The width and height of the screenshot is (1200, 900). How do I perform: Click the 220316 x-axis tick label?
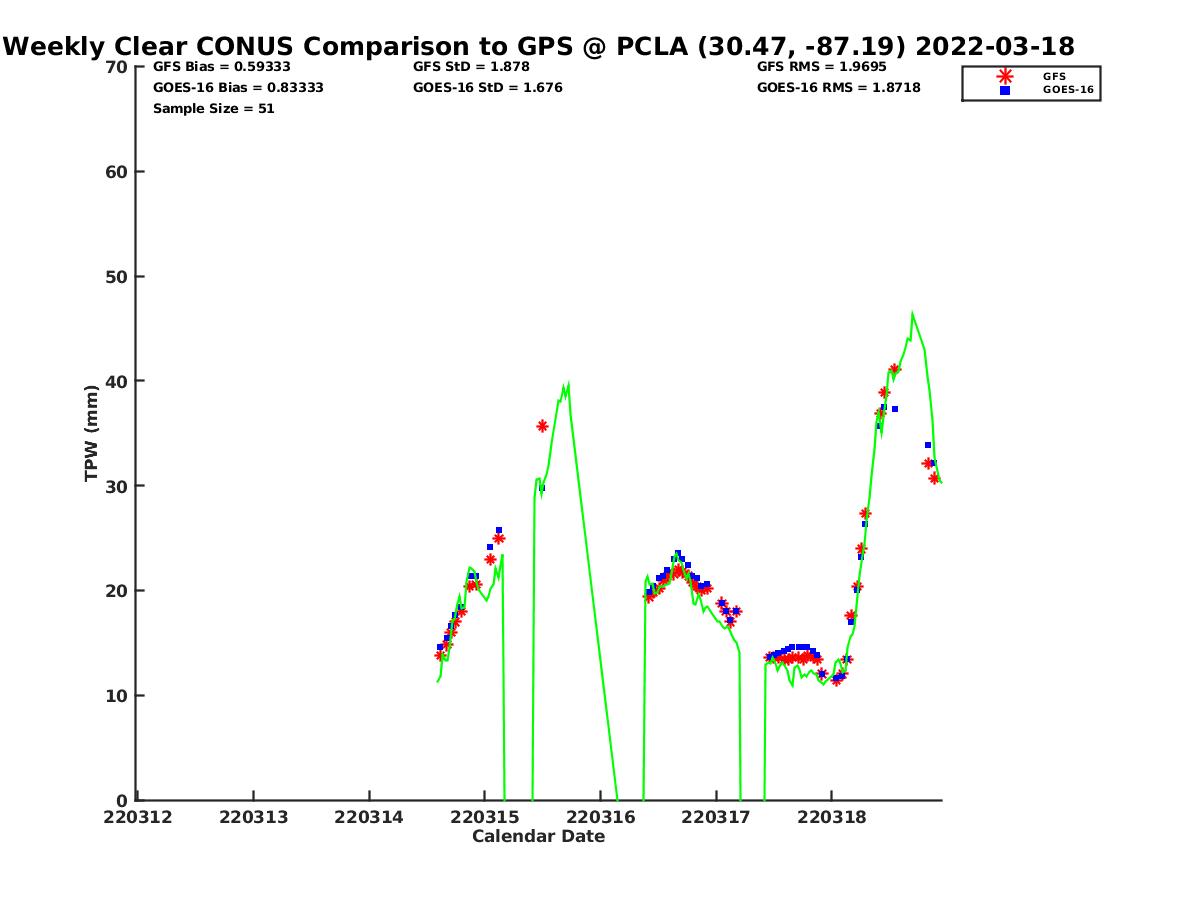tap(600, 817)
